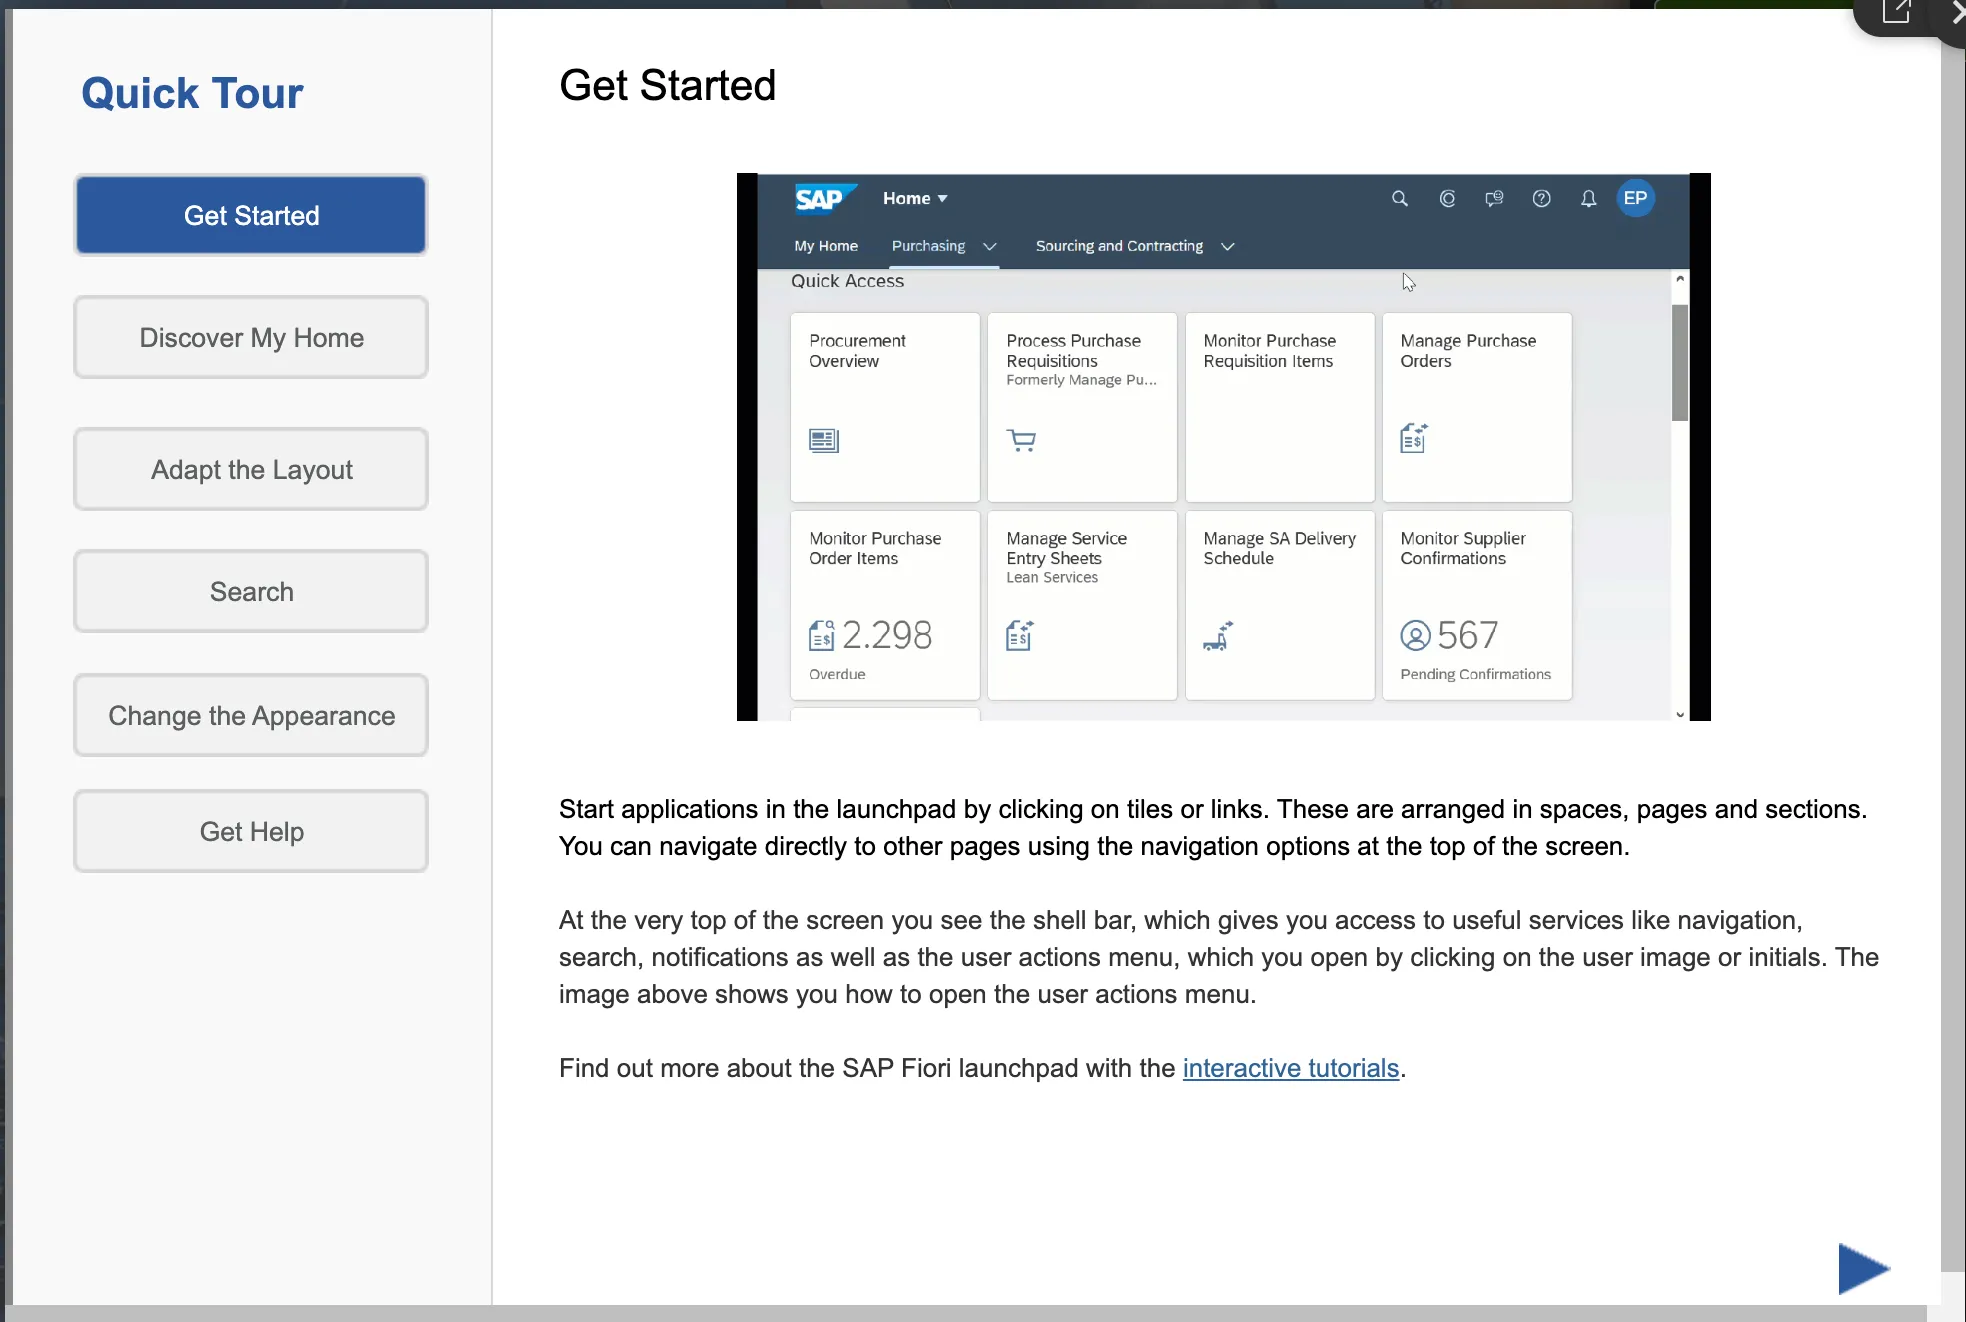Click the SAP logo

click(x=822, y=199)
